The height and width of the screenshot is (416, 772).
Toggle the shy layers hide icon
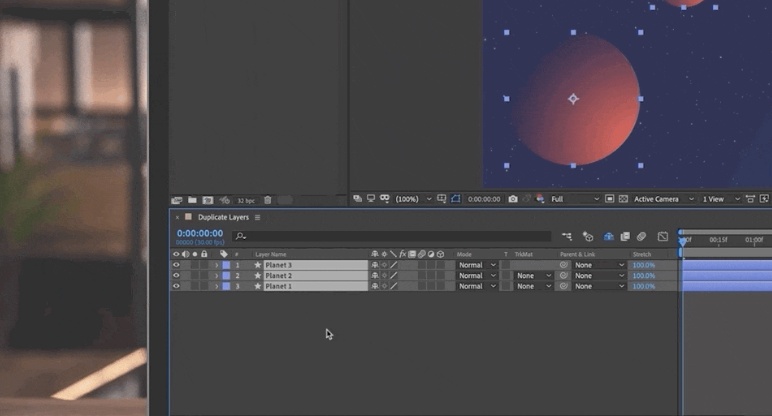(x=608, y=237)
